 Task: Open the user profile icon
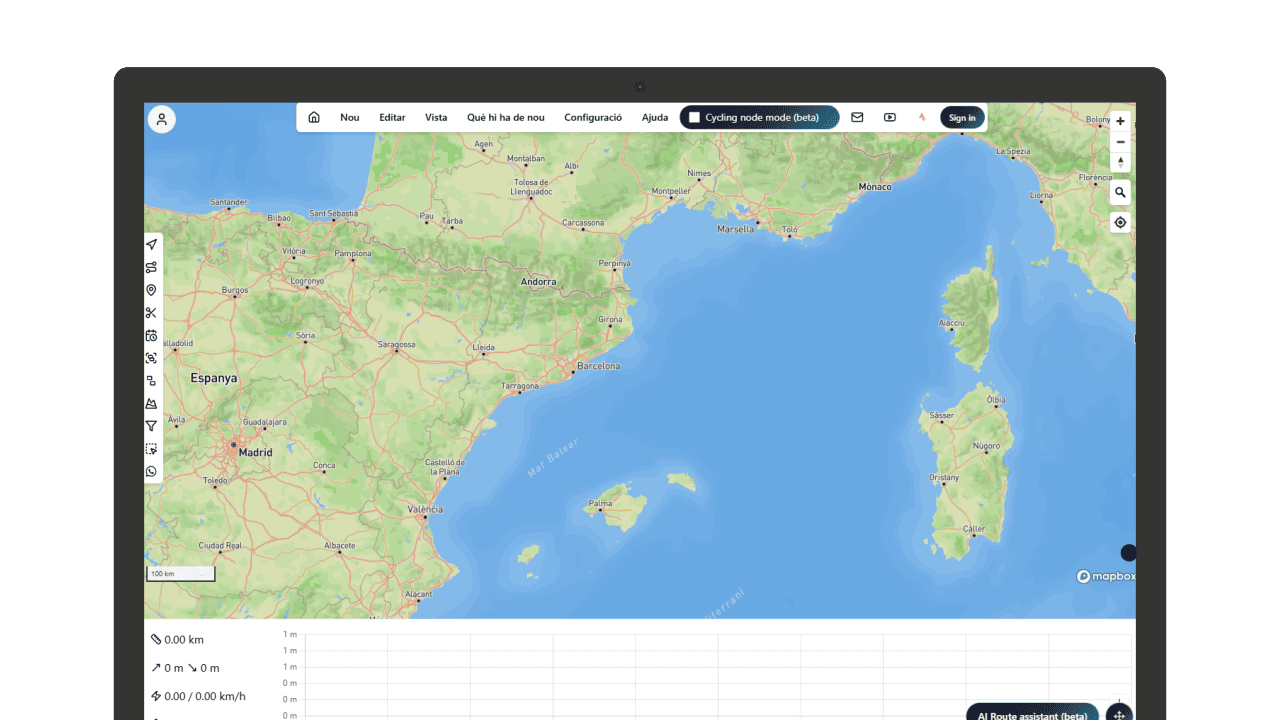pos(162,119)
